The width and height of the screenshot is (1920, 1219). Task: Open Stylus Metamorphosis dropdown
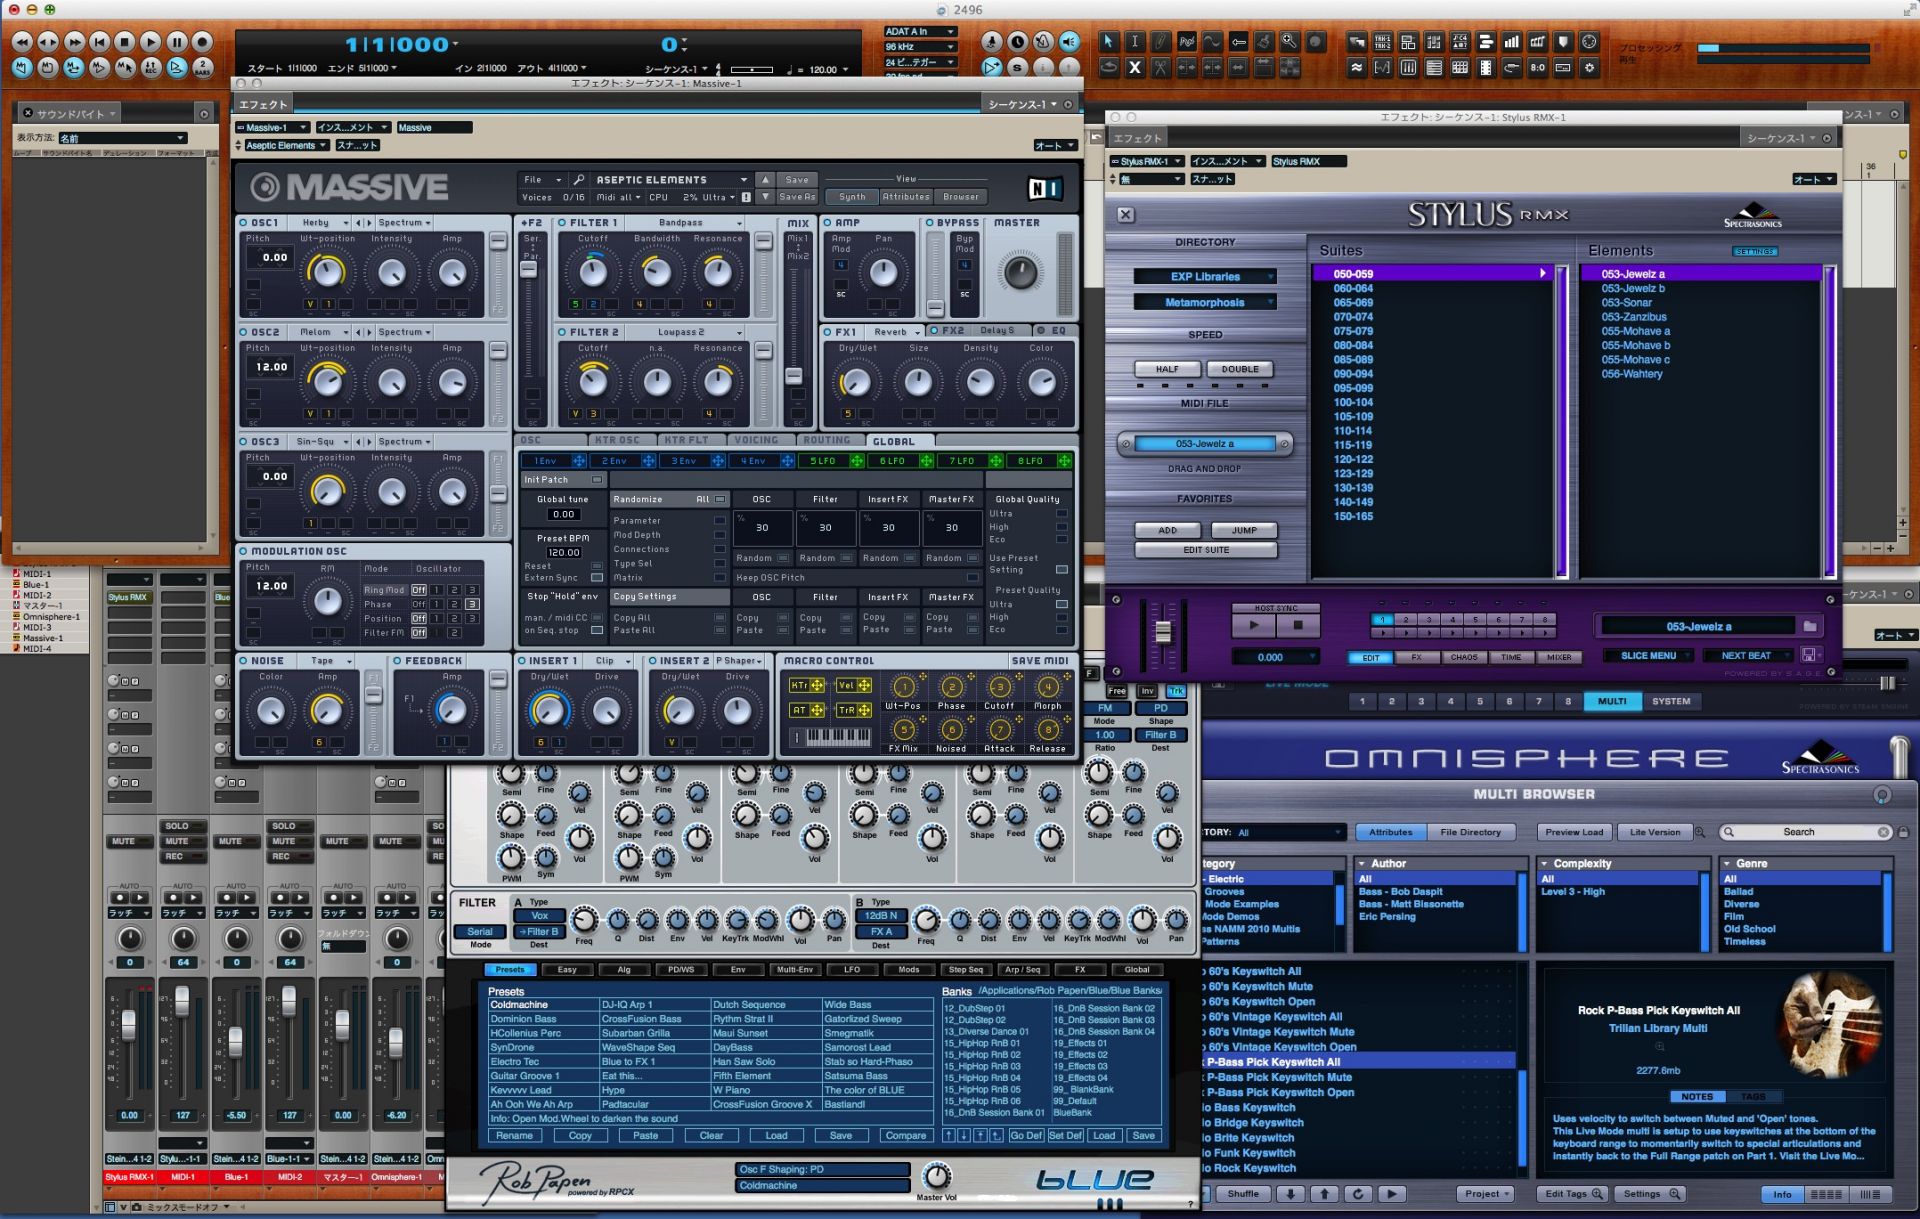(1205, 303)
